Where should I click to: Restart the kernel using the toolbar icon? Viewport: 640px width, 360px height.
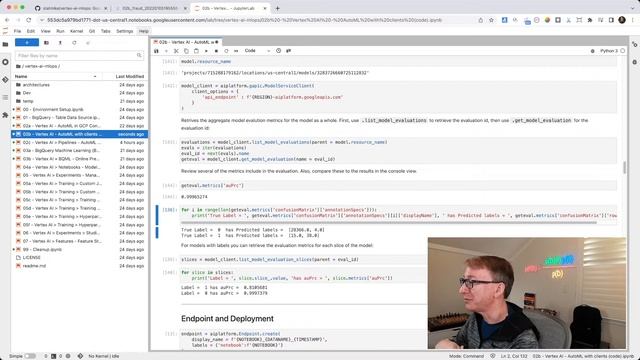point(226,51)
